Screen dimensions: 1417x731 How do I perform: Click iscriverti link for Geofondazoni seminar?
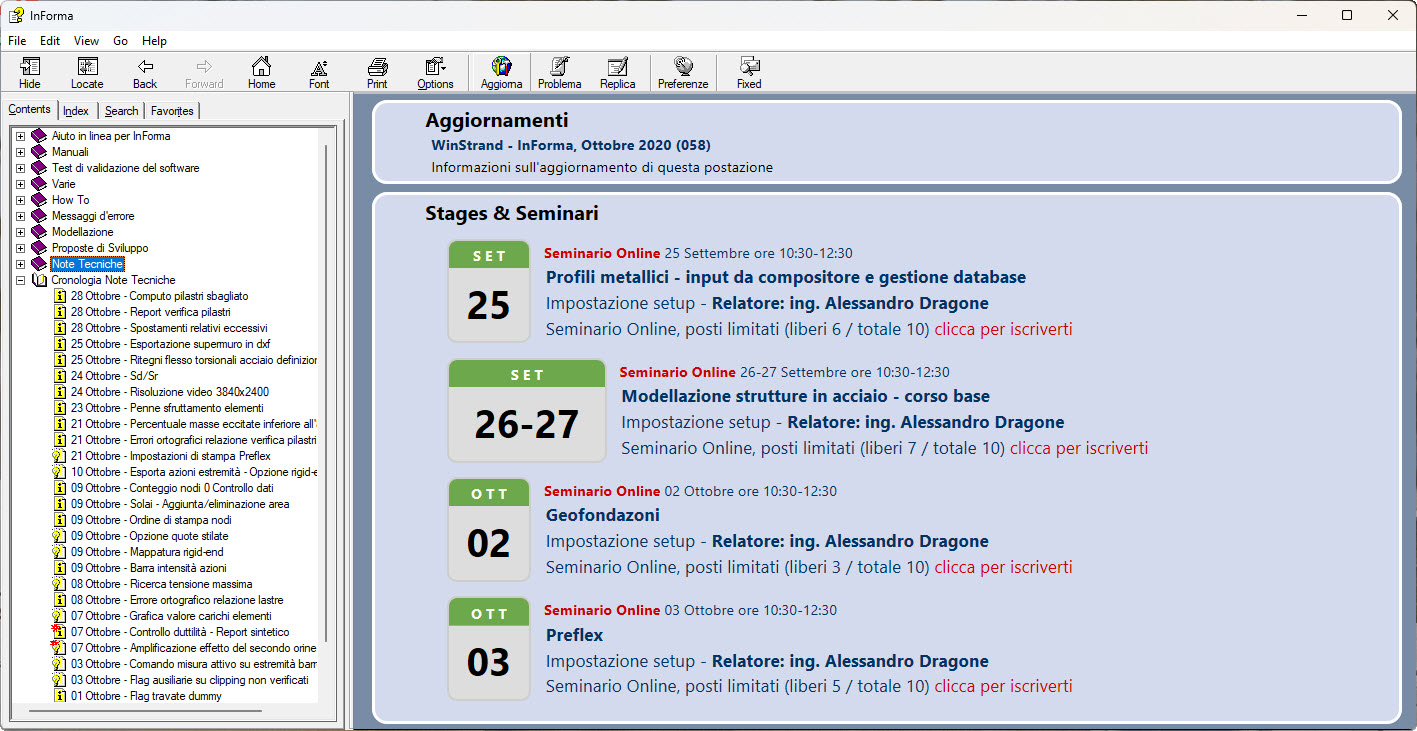1003,567
